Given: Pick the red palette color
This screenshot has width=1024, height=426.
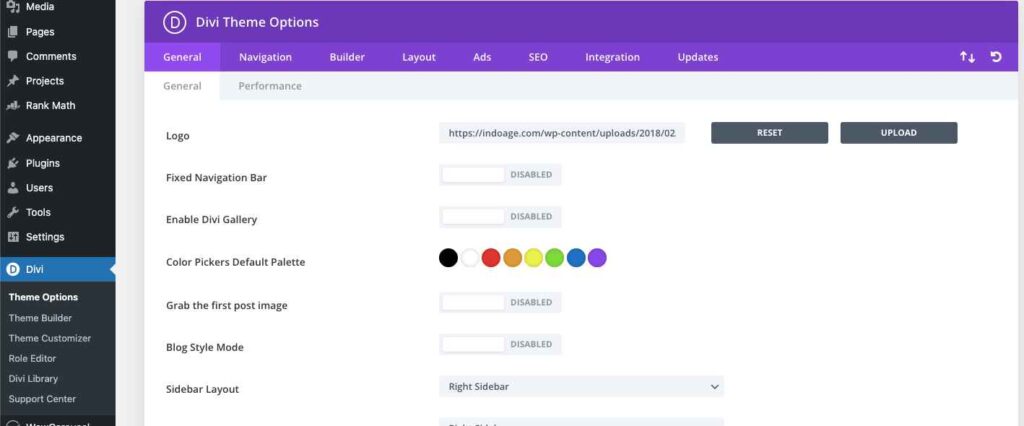Looking at the screenshot, I should (x=490, y=258).
